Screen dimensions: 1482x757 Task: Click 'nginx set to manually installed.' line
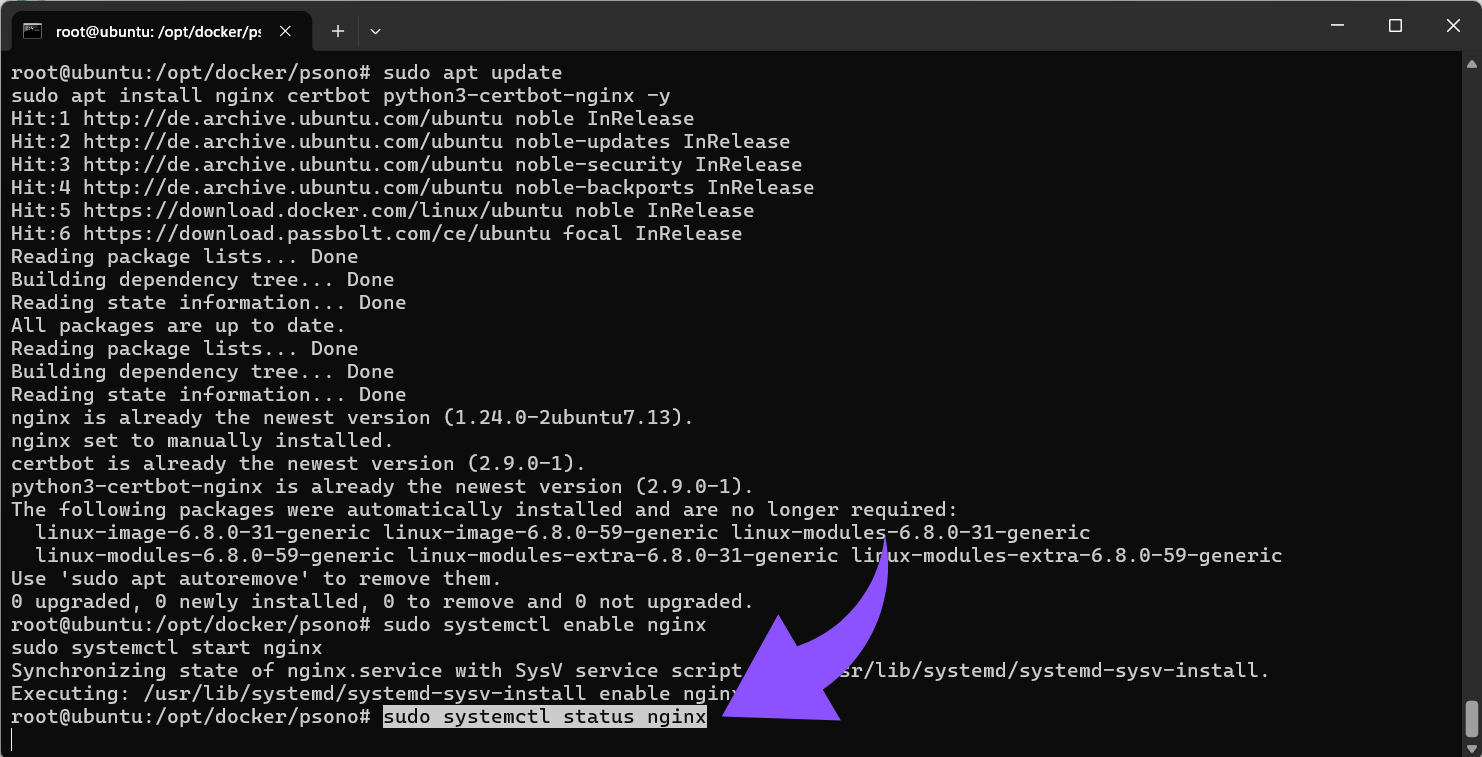pyautogui.click(x=203, y=441)
